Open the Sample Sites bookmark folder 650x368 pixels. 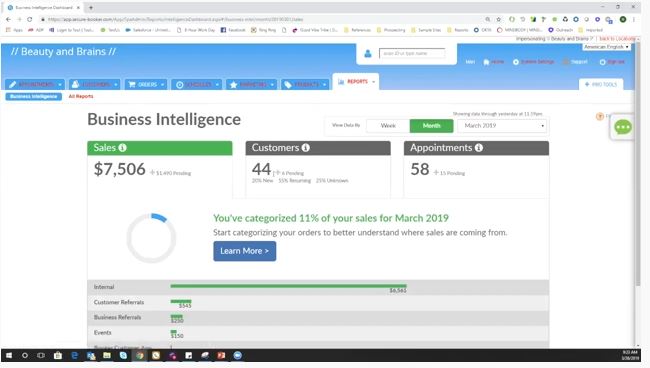pyautogui.click(x=426, y=30)
